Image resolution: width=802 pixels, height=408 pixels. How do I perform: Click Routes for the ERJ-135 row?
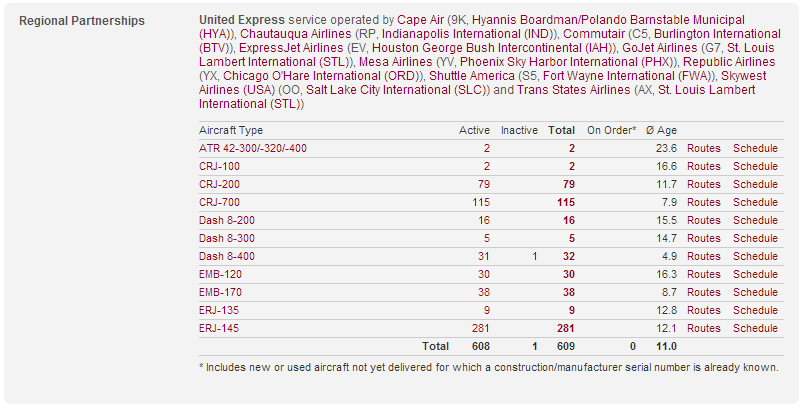click(x=703, y=310)
